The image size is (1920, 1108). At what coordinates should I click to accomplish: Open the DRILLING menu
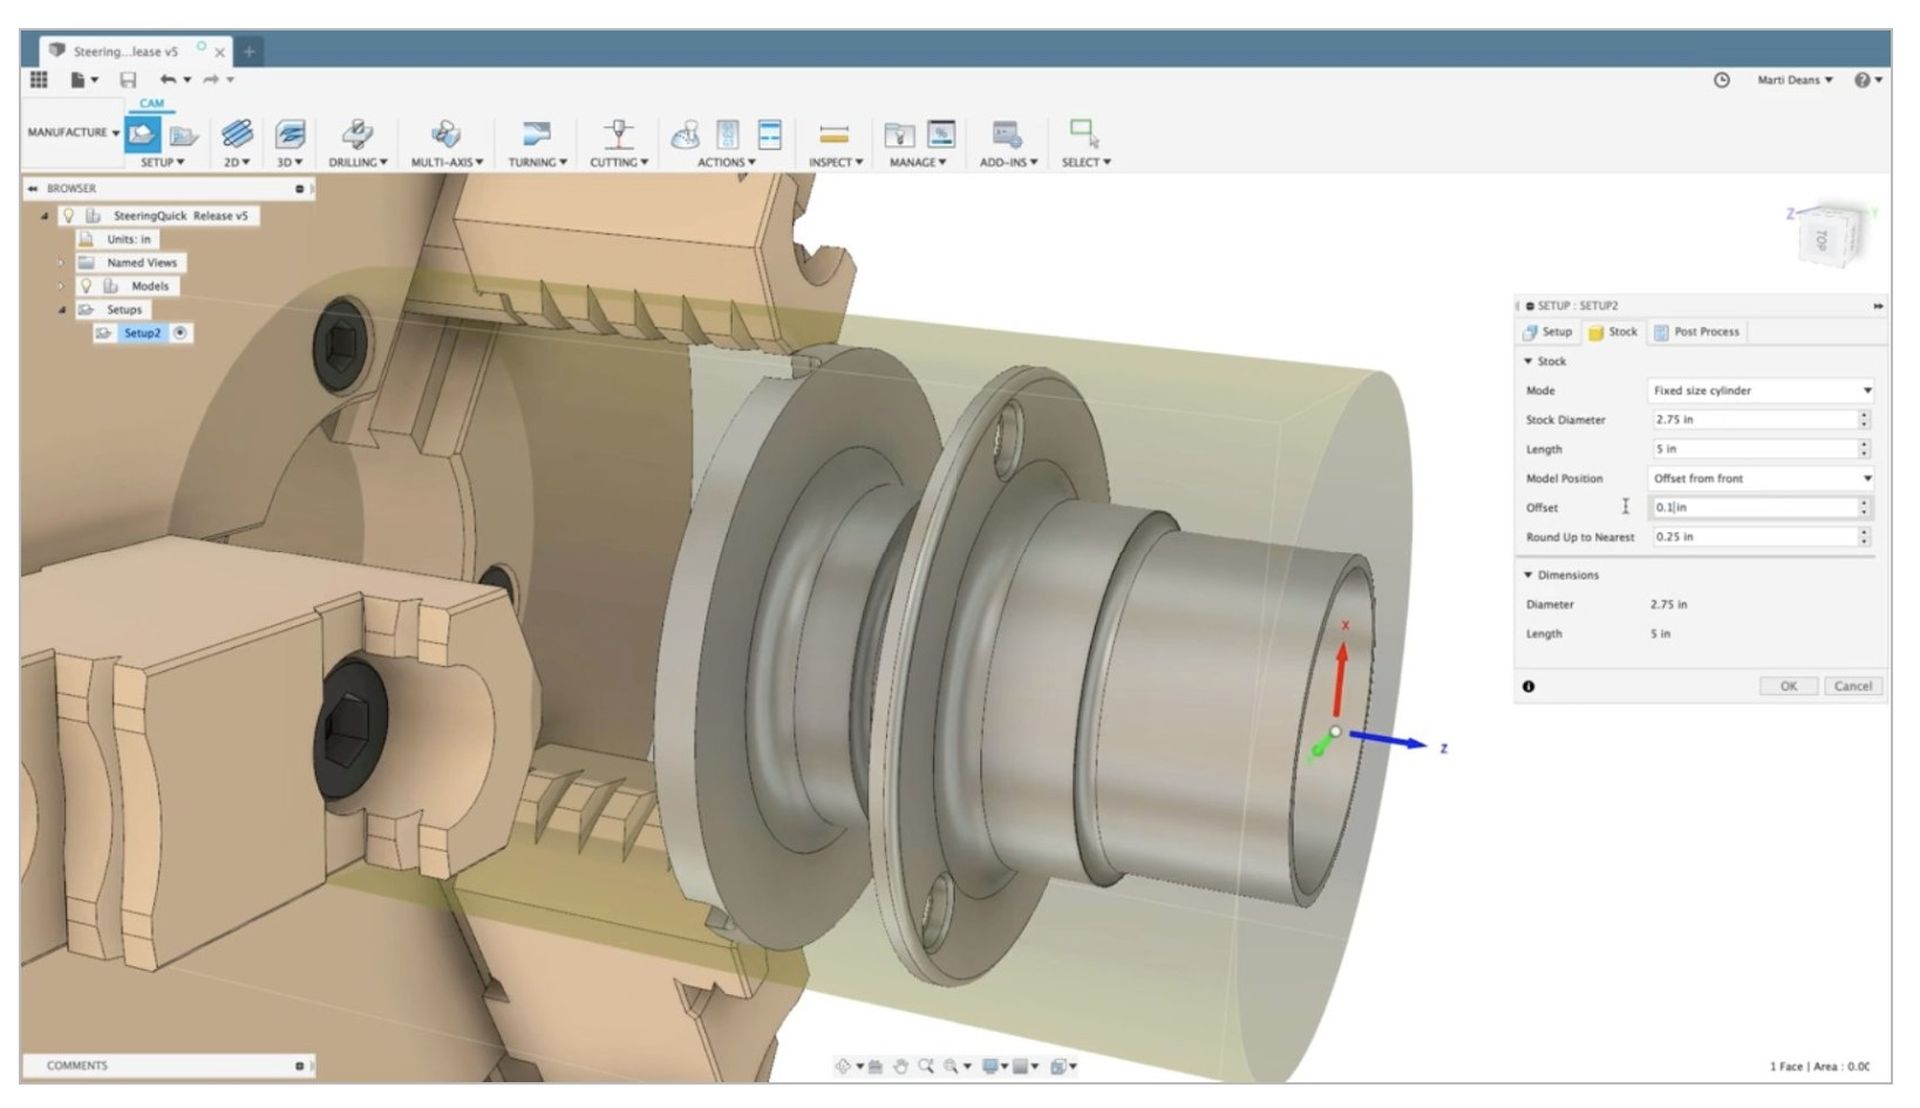pyautogui.click(x=358, y=162)
